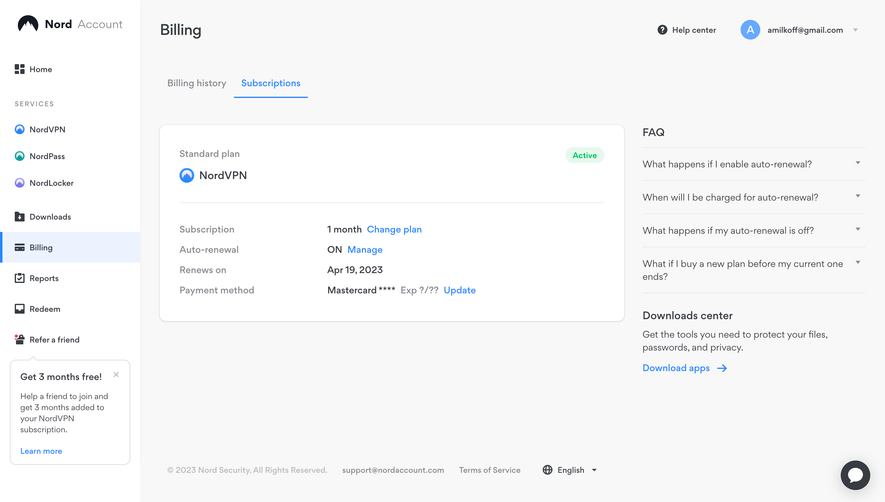Screen dimensions: 885x502
Task: Click the Redeem icon in sidebar
Action: point(20,309)
